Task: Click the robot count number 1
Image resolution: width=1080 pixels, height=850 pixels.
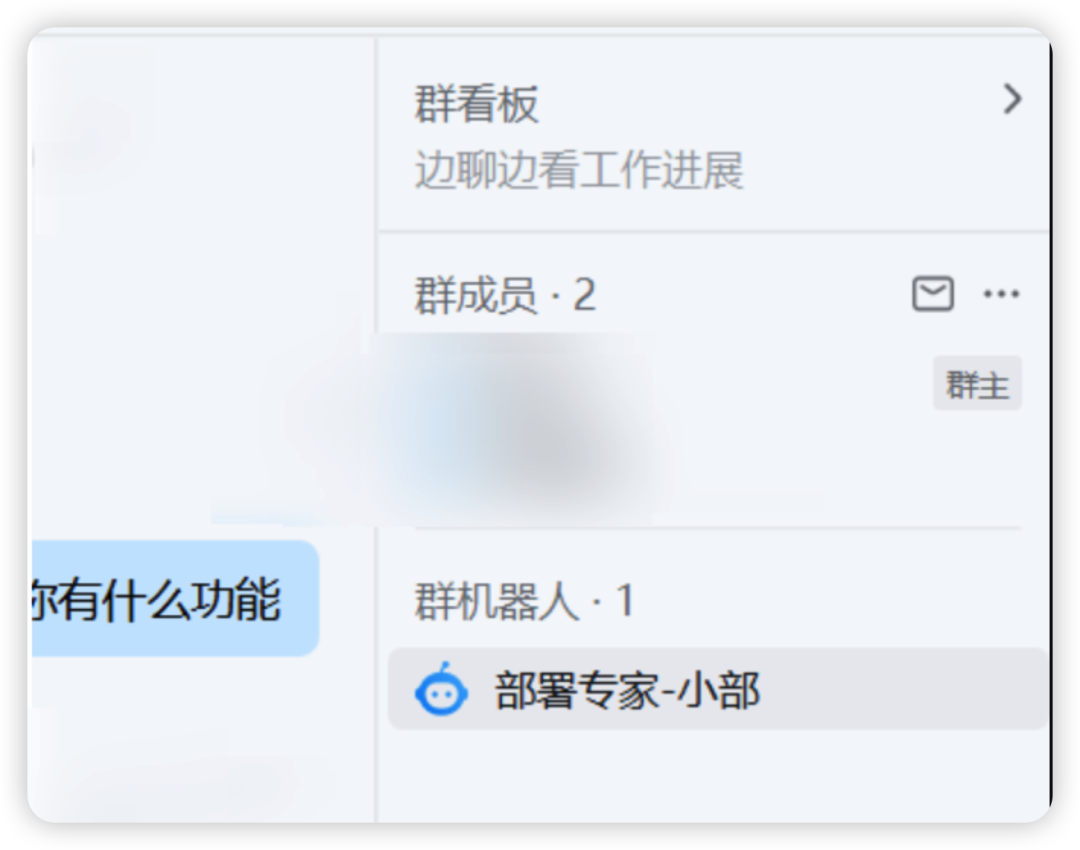Action: coord(625,601)
